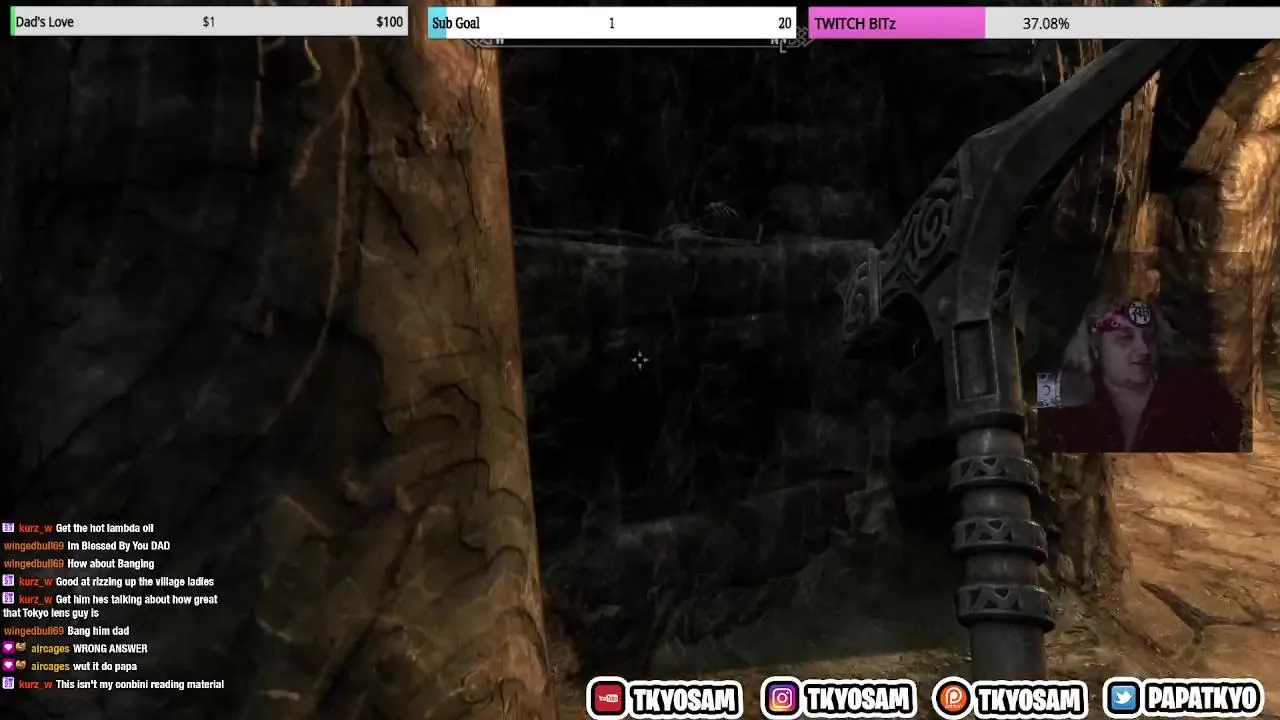Click chat message "Im Blessed By You DAD"

coord(118,546)
